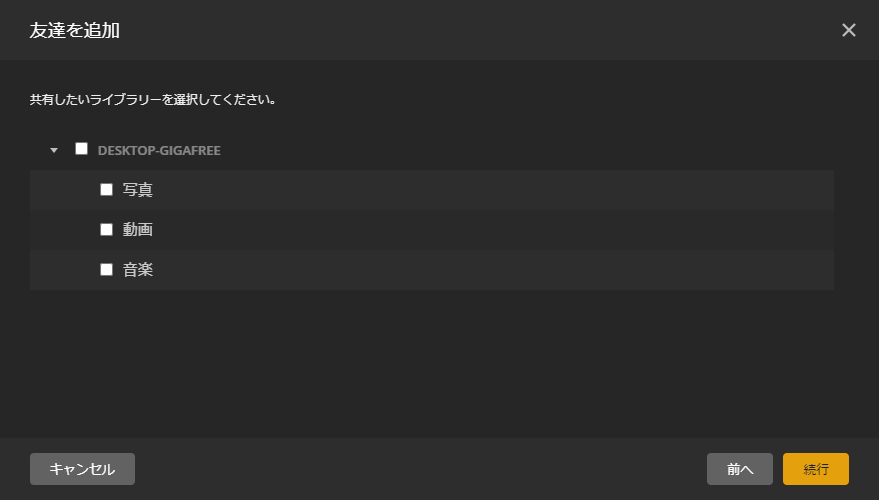This screenshot has height=500, width=879.
Task: Close the 友達を追加 dialog with X
Action: pyautogui.click(x=848, y=30)
